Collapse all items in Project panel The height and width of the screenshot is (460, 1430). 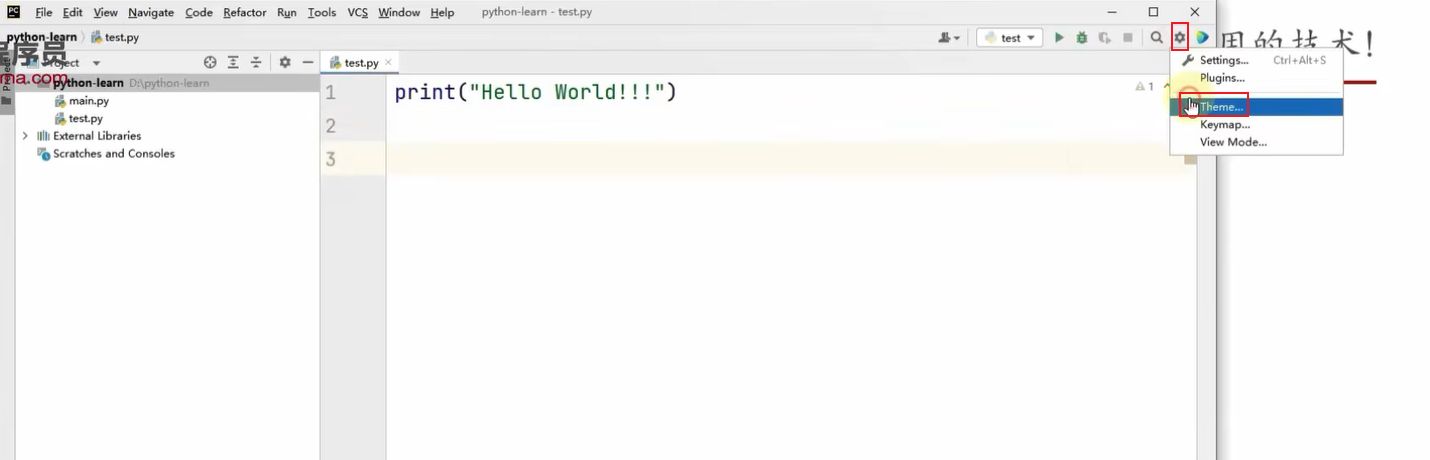coord(256,62)
